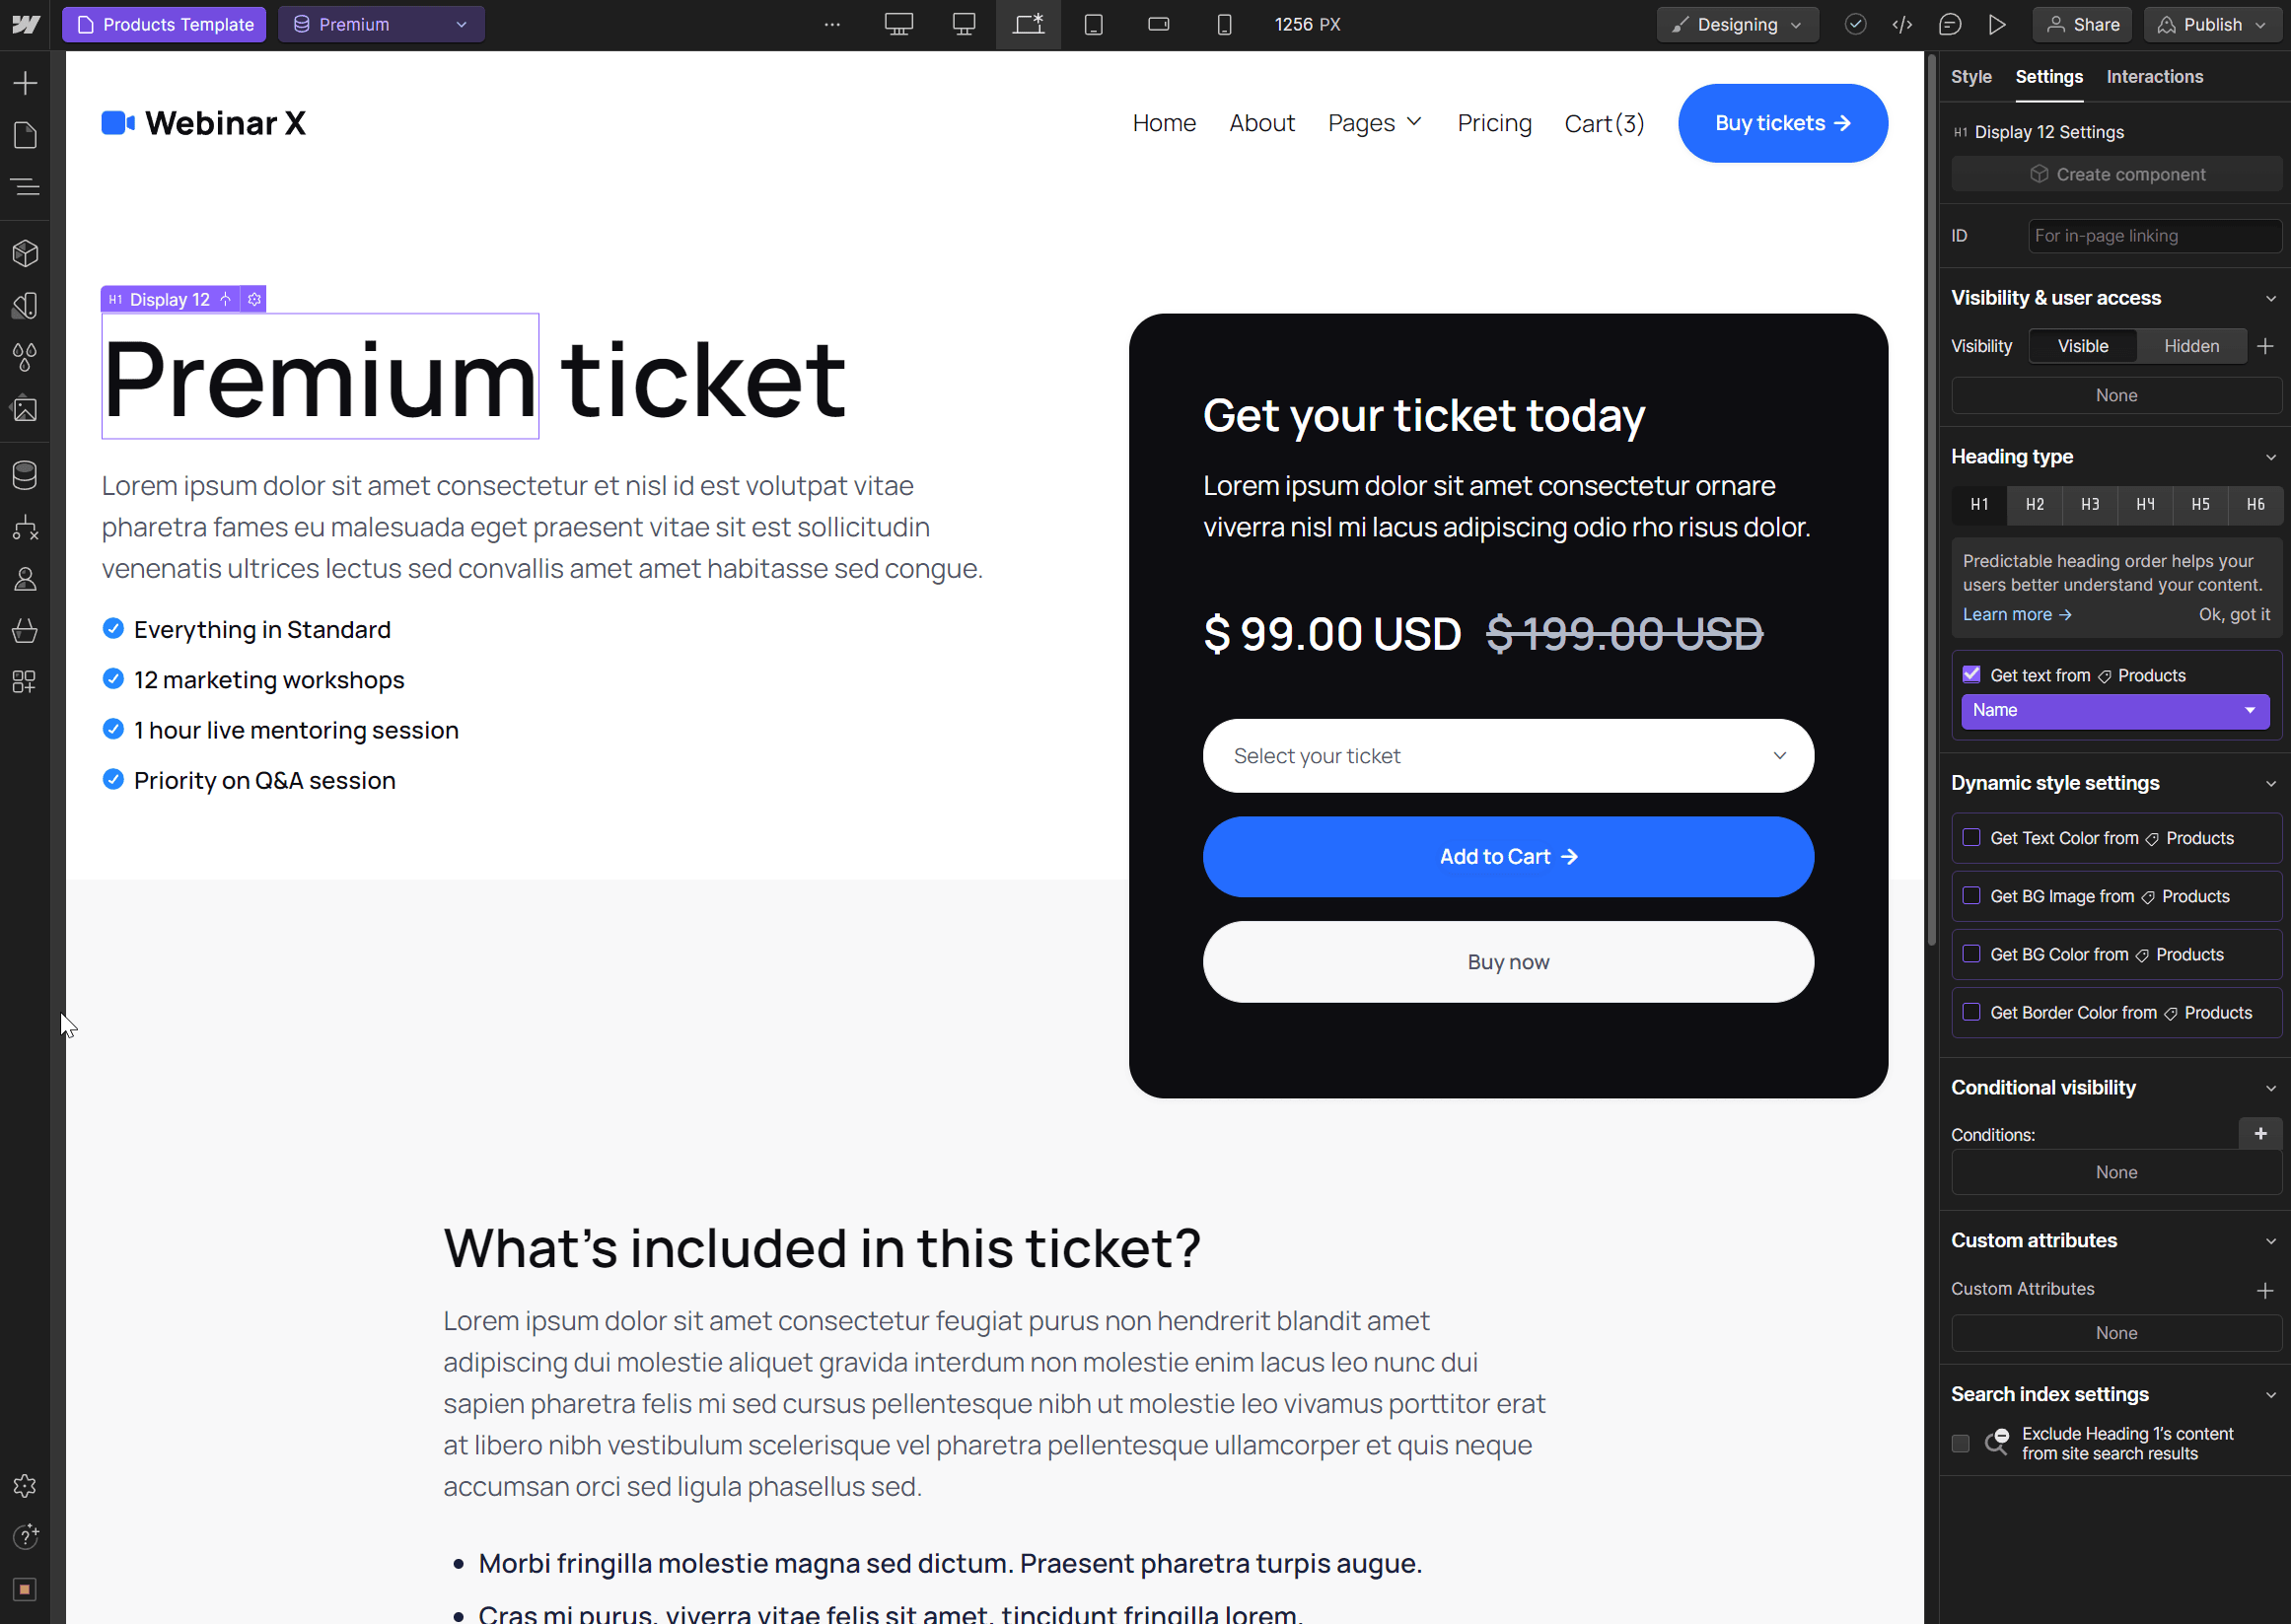Open the Components panel
Image resolution: width=2291 pixels, height=1624 pixels.
pos(24,252)
